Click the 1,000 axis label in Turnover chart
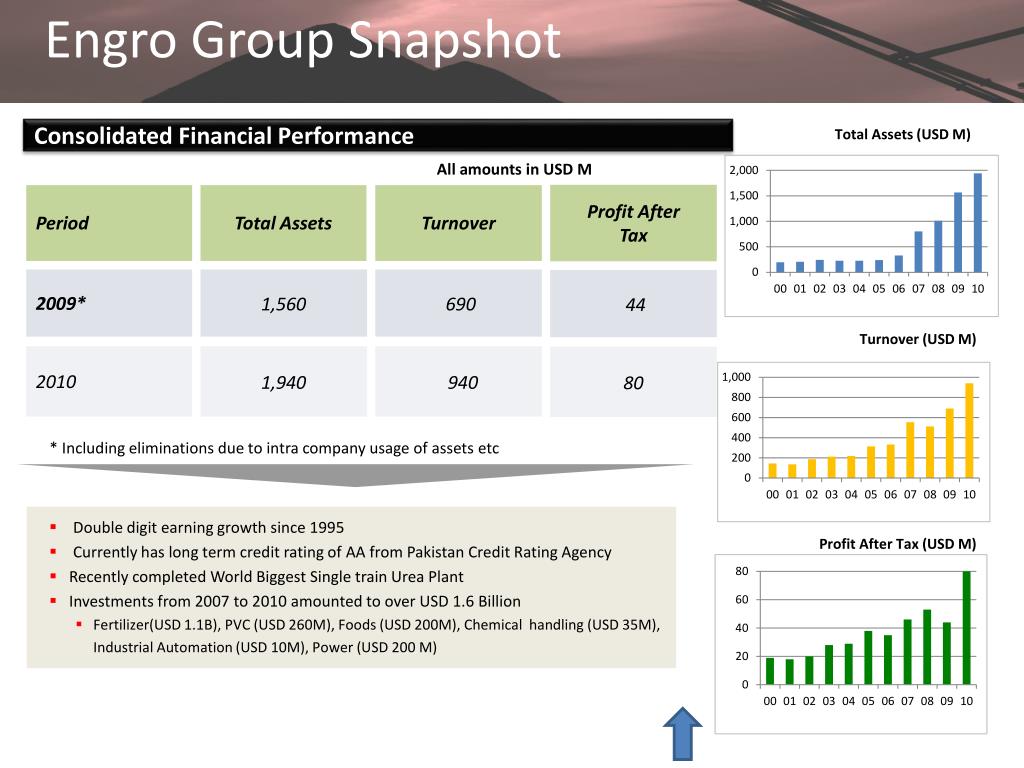Image resolution: width=1024 pixels, height=768 pixels. point(736,377)
